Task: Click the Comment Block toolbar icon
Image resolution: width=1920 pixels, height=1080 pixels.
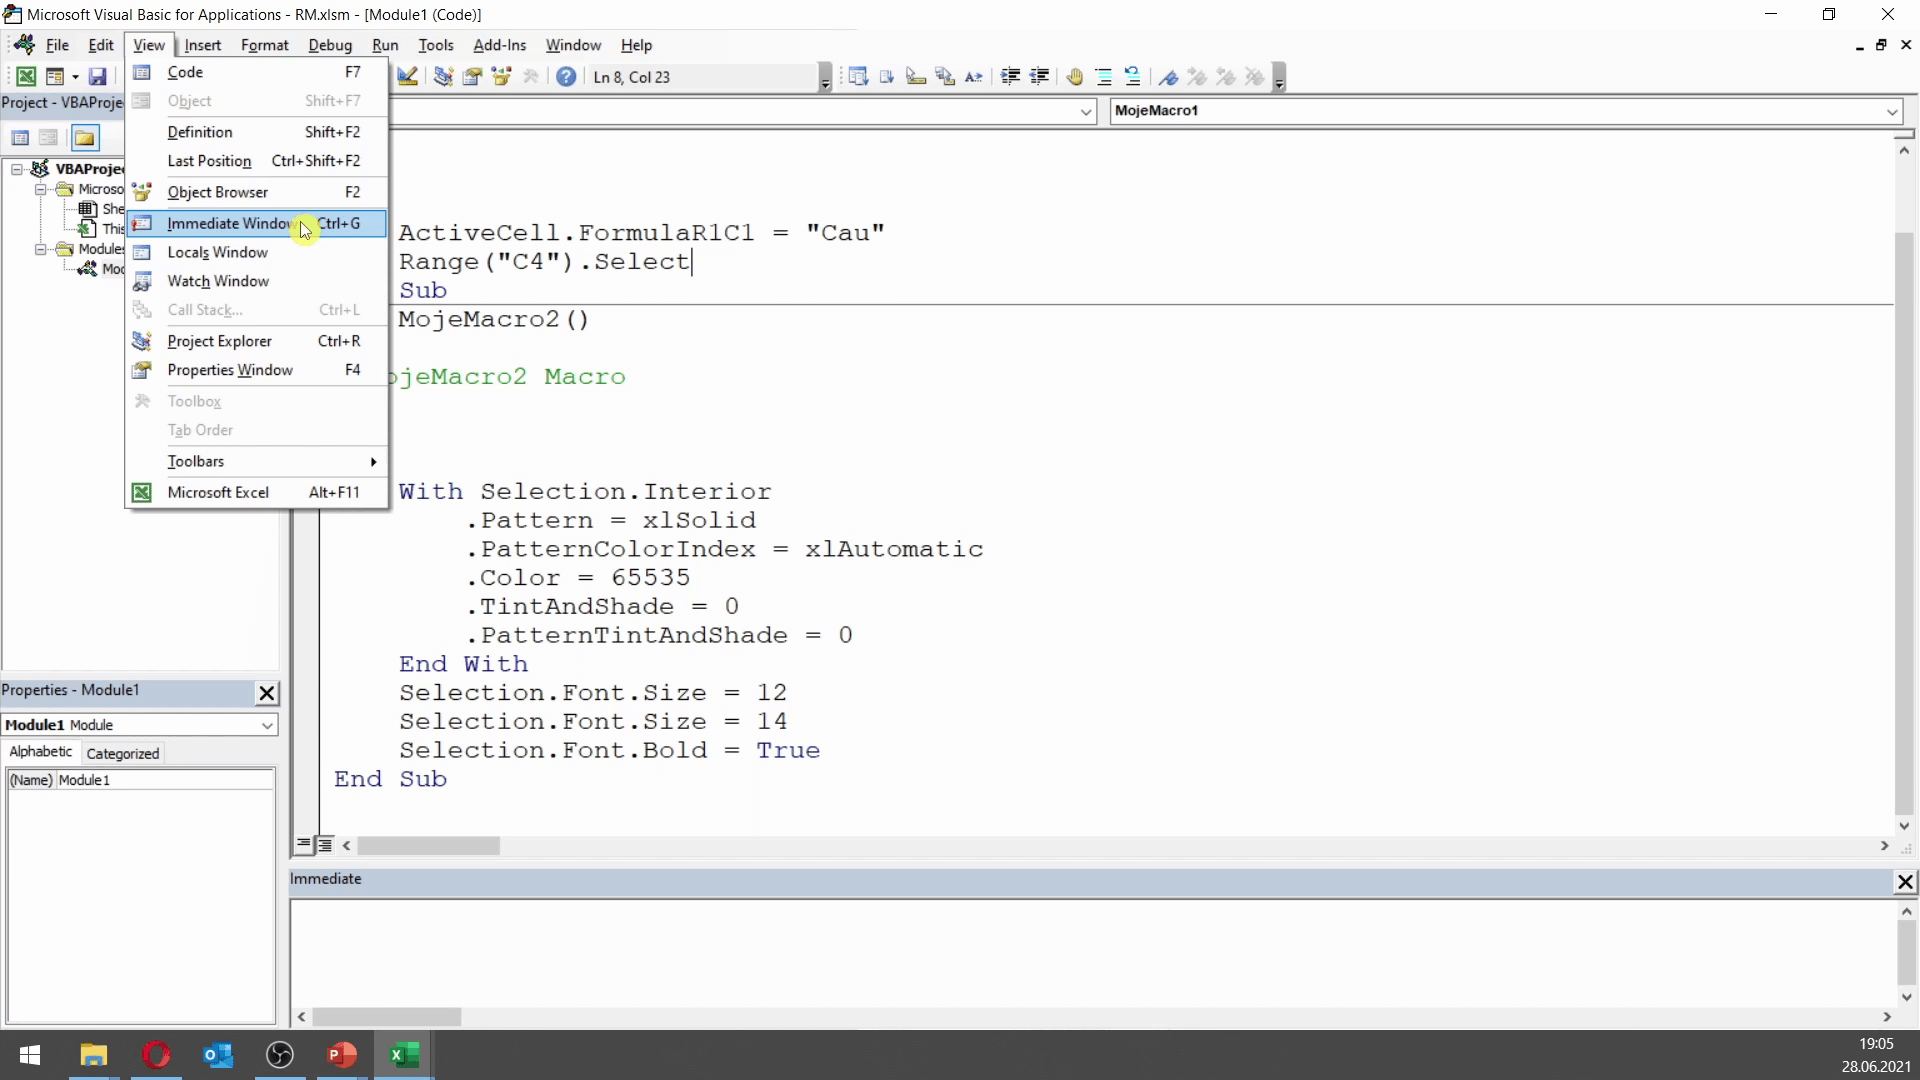Action: pyautogui.click(x=1104, y=77)
